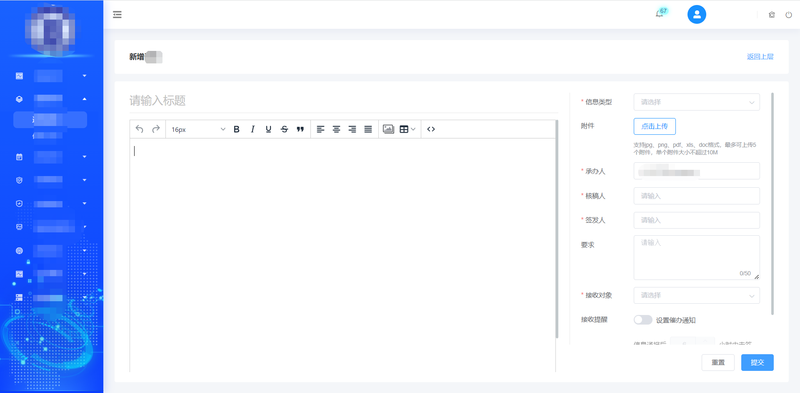Insert an image into the editor

click(x=388, y=129)
